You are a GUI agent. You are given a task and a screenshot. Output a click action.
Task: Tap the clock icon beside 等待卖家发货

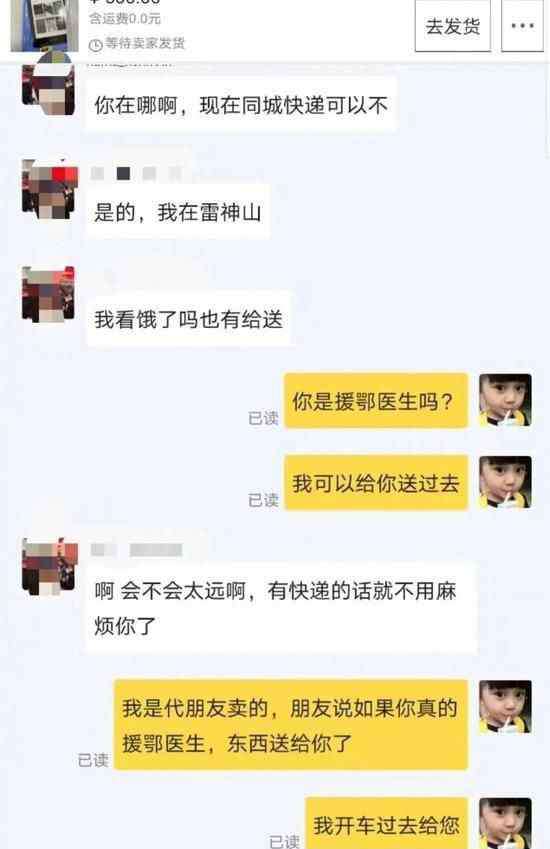pyautogui.click(x=95, y=45)
